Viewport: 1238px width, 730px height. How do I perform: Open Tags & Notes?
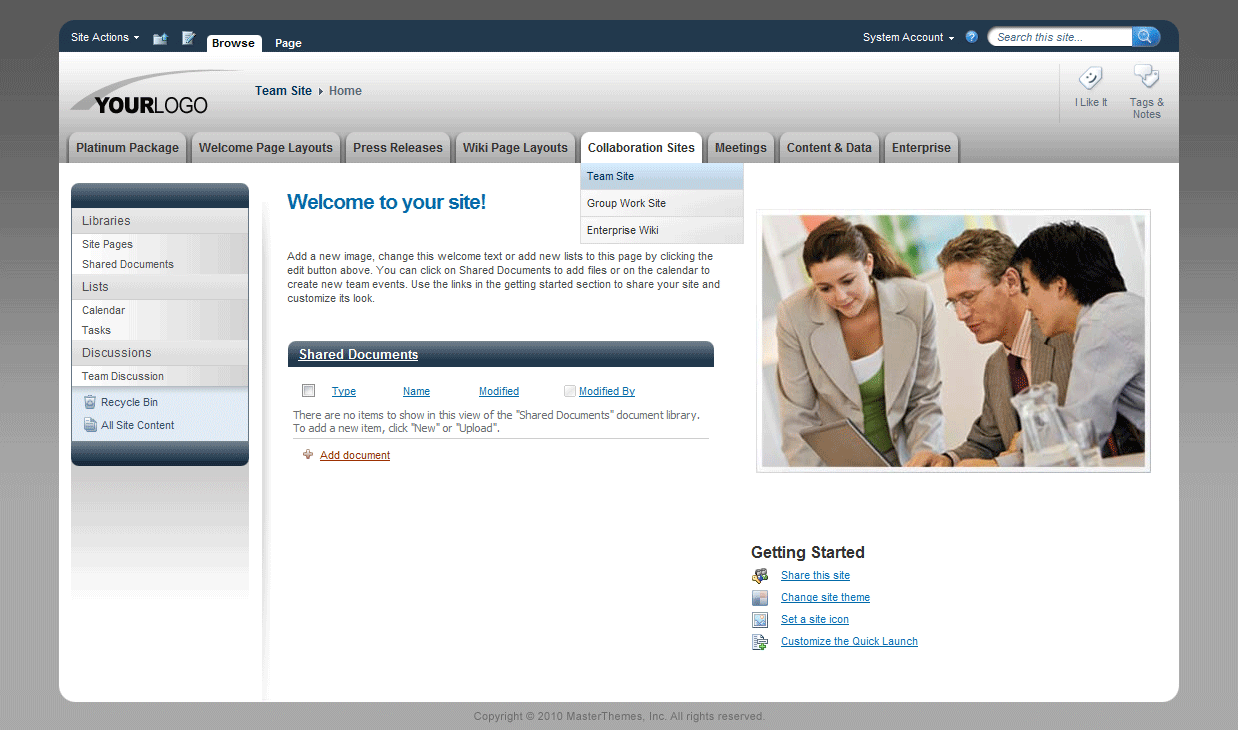point(1146,80)
